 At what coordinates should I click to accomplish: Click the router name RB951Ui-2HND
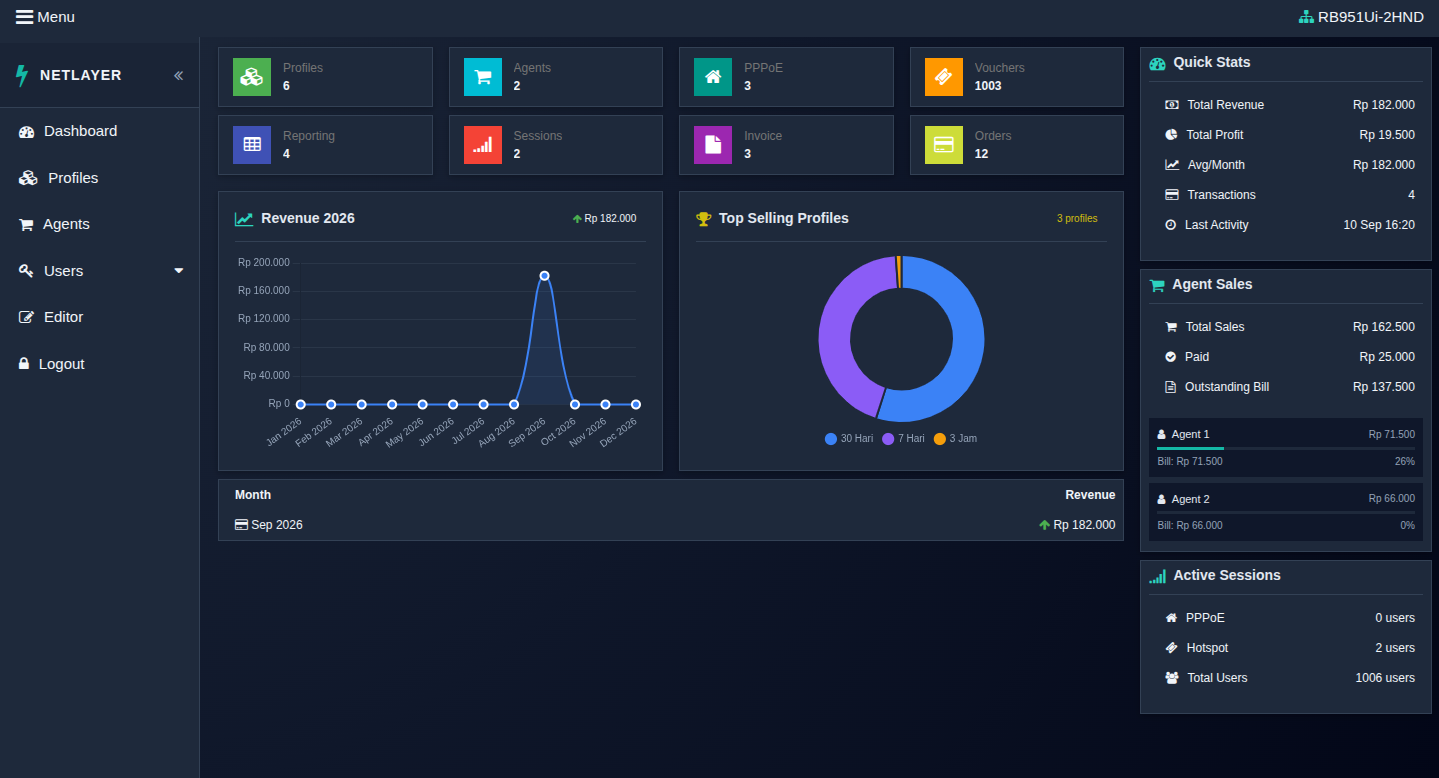click(1370, 17)
